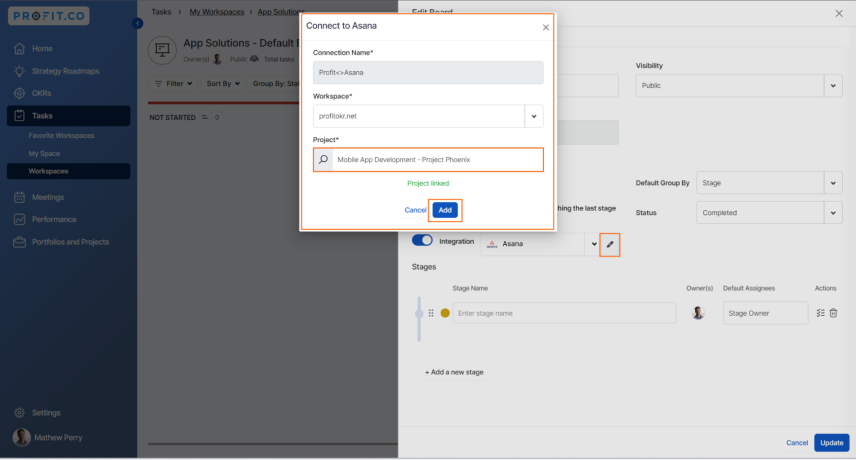
Task: Select Tasks in the sidebar
Action: coord(68,116)
